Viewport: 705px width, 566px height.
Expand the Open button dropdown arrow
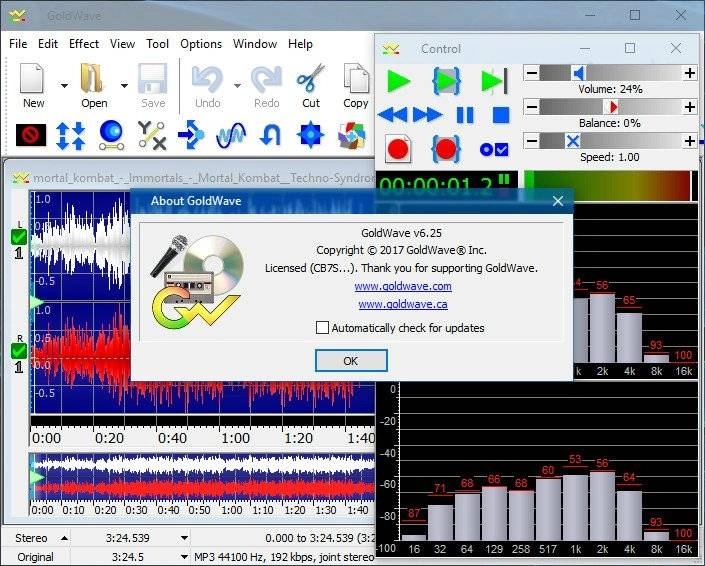[124, 85]
